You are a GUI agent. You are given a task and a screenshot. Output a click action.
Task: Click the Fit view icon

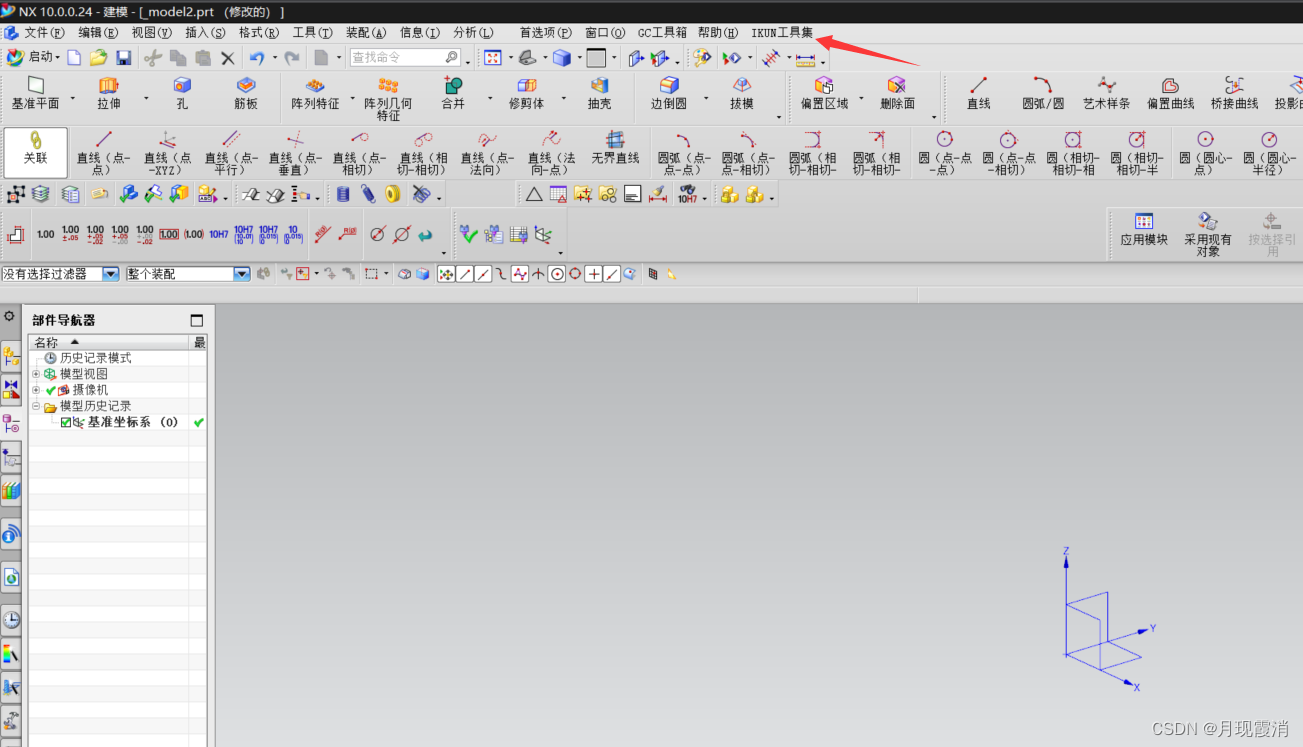click(492, 58)
